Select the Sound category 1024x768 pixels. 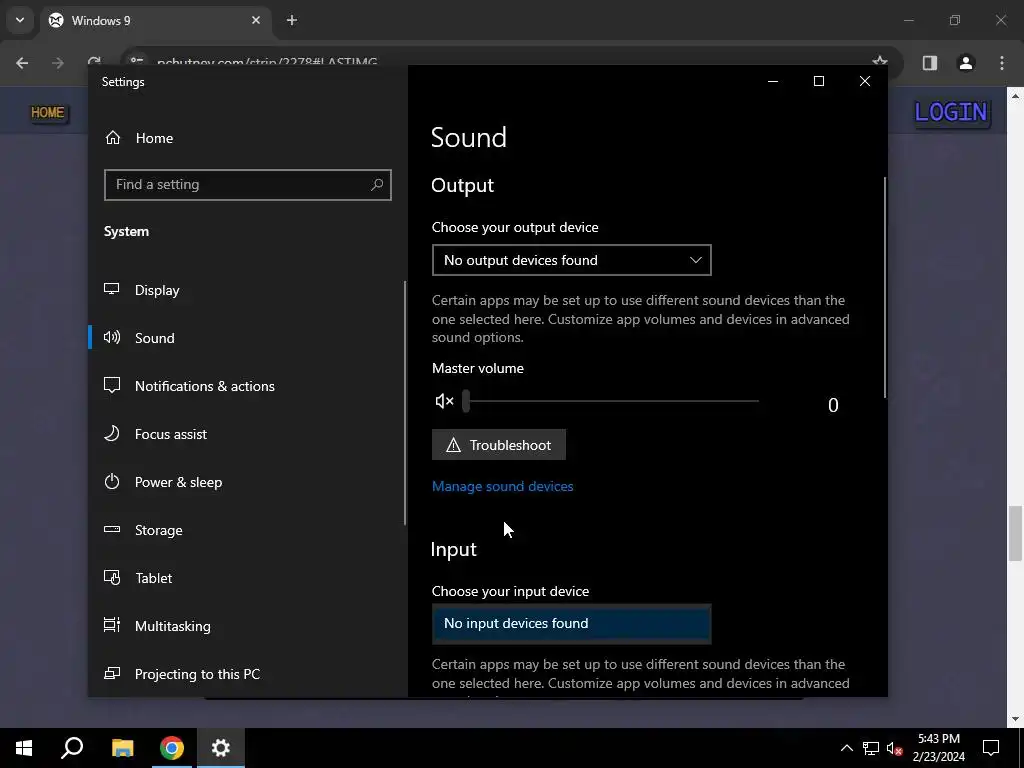(154, 338)
